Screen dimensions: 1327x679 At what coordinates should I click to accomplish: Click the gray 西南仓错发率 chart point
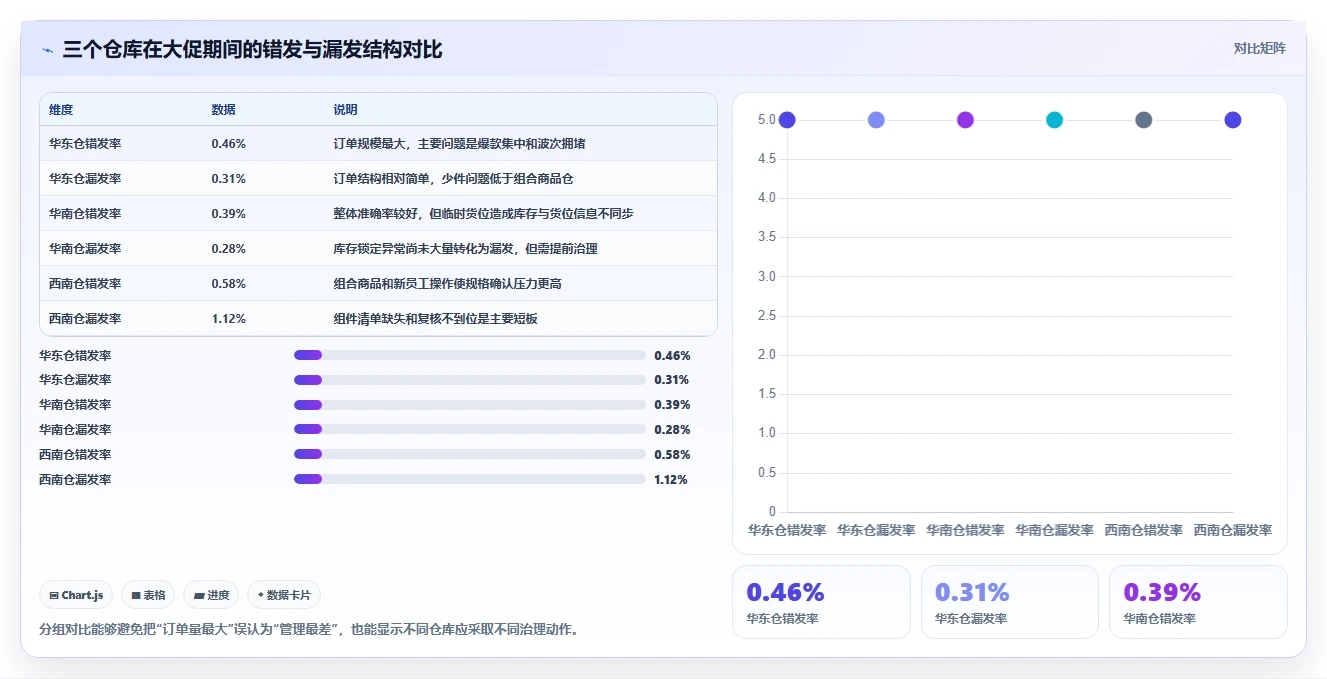(1144, 120)
